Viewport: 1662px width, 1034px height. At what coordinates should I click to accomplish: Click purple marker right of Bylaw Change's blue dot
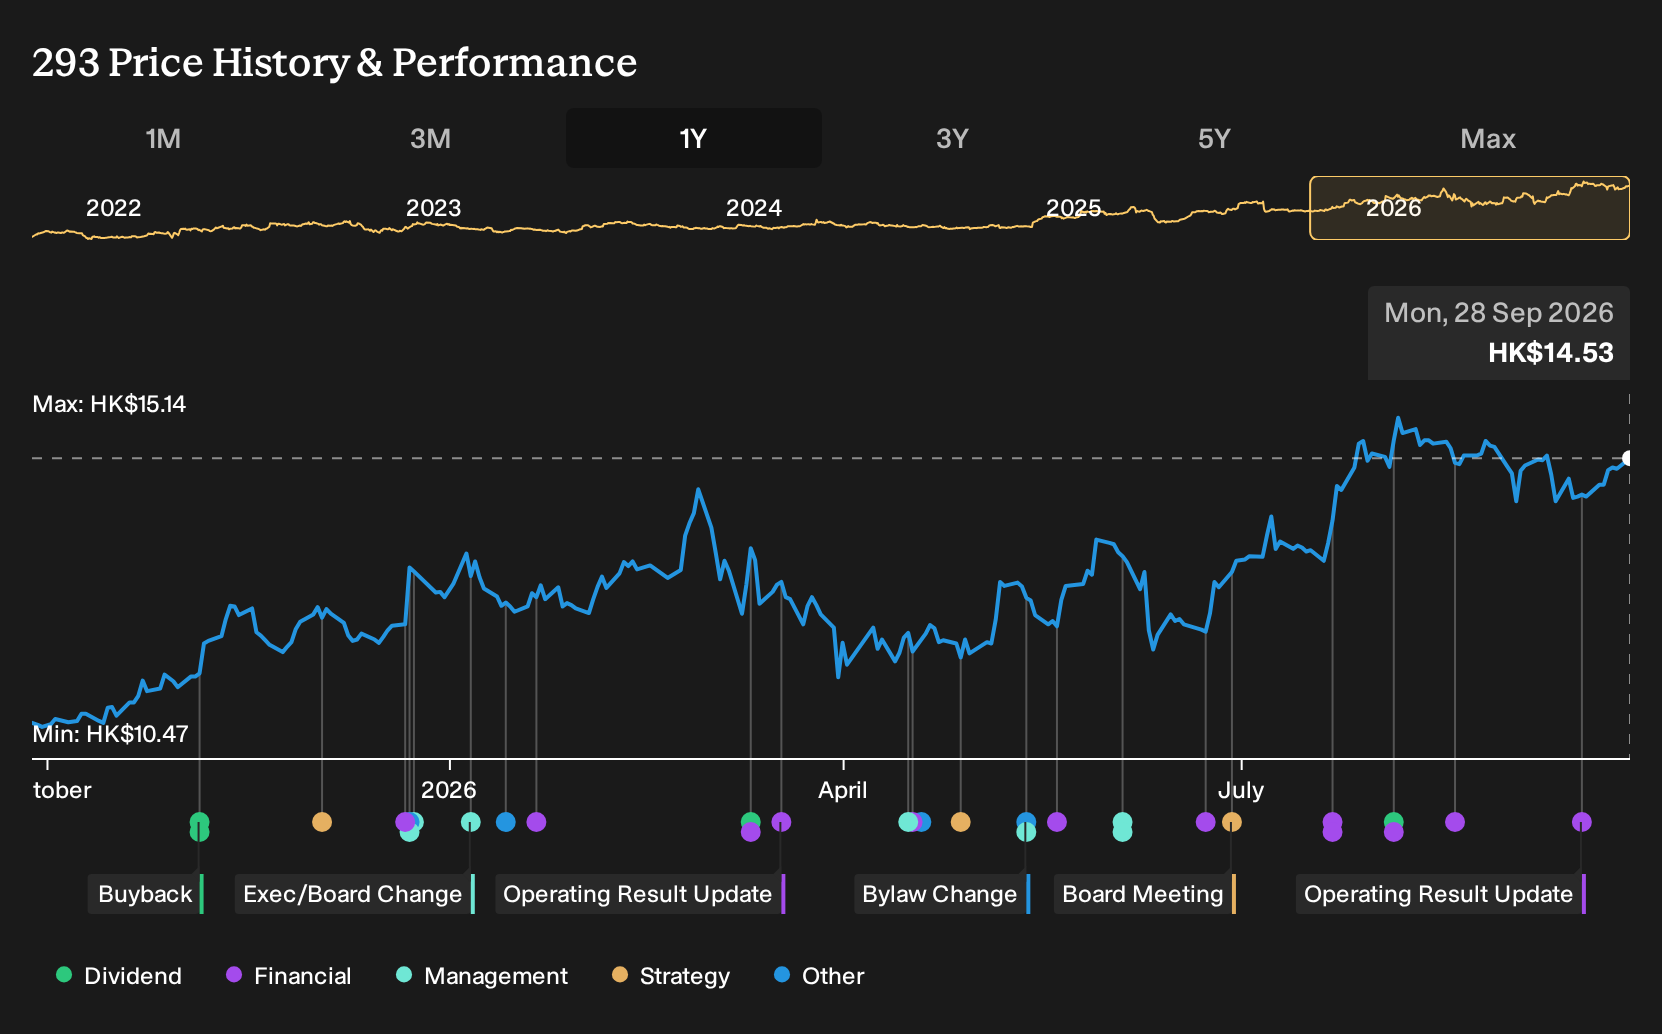pyautogui.click(x=1056, y=822)
